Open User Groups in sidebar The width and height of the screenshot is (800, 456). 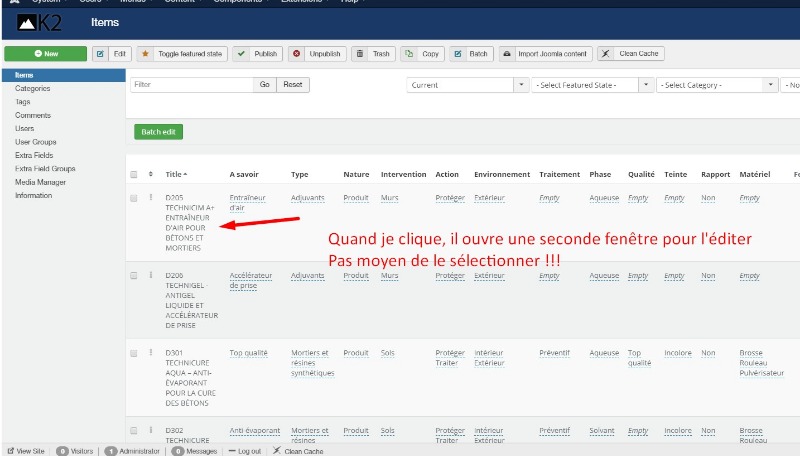[x=36, y=142]
